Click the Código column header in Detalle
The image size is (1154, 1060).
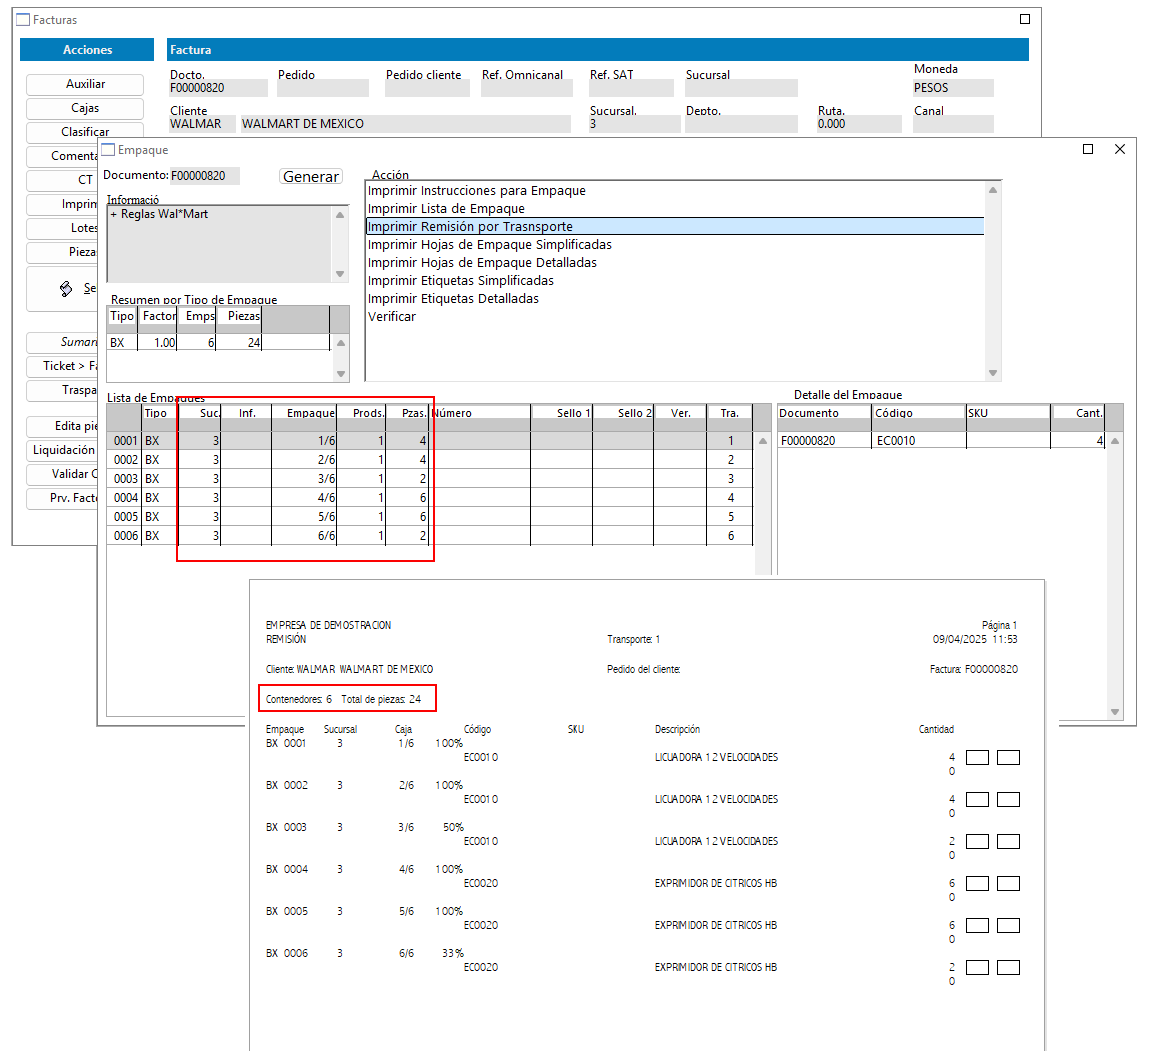pos(919,414)
